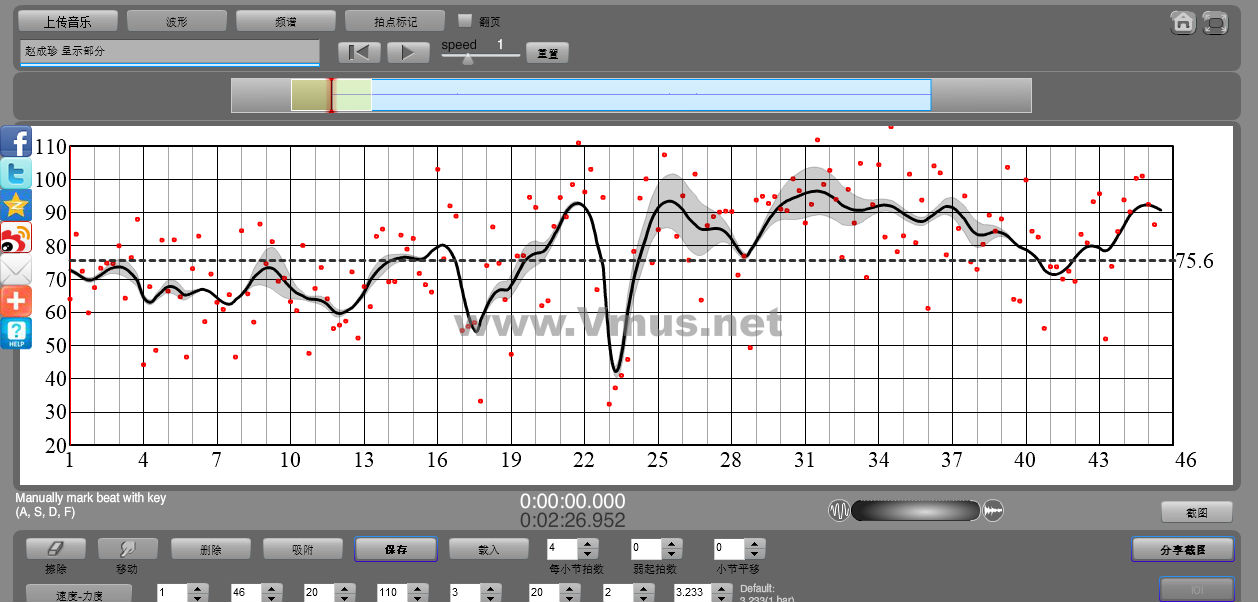Click the Facebook share icon

(x=16, y=142)
